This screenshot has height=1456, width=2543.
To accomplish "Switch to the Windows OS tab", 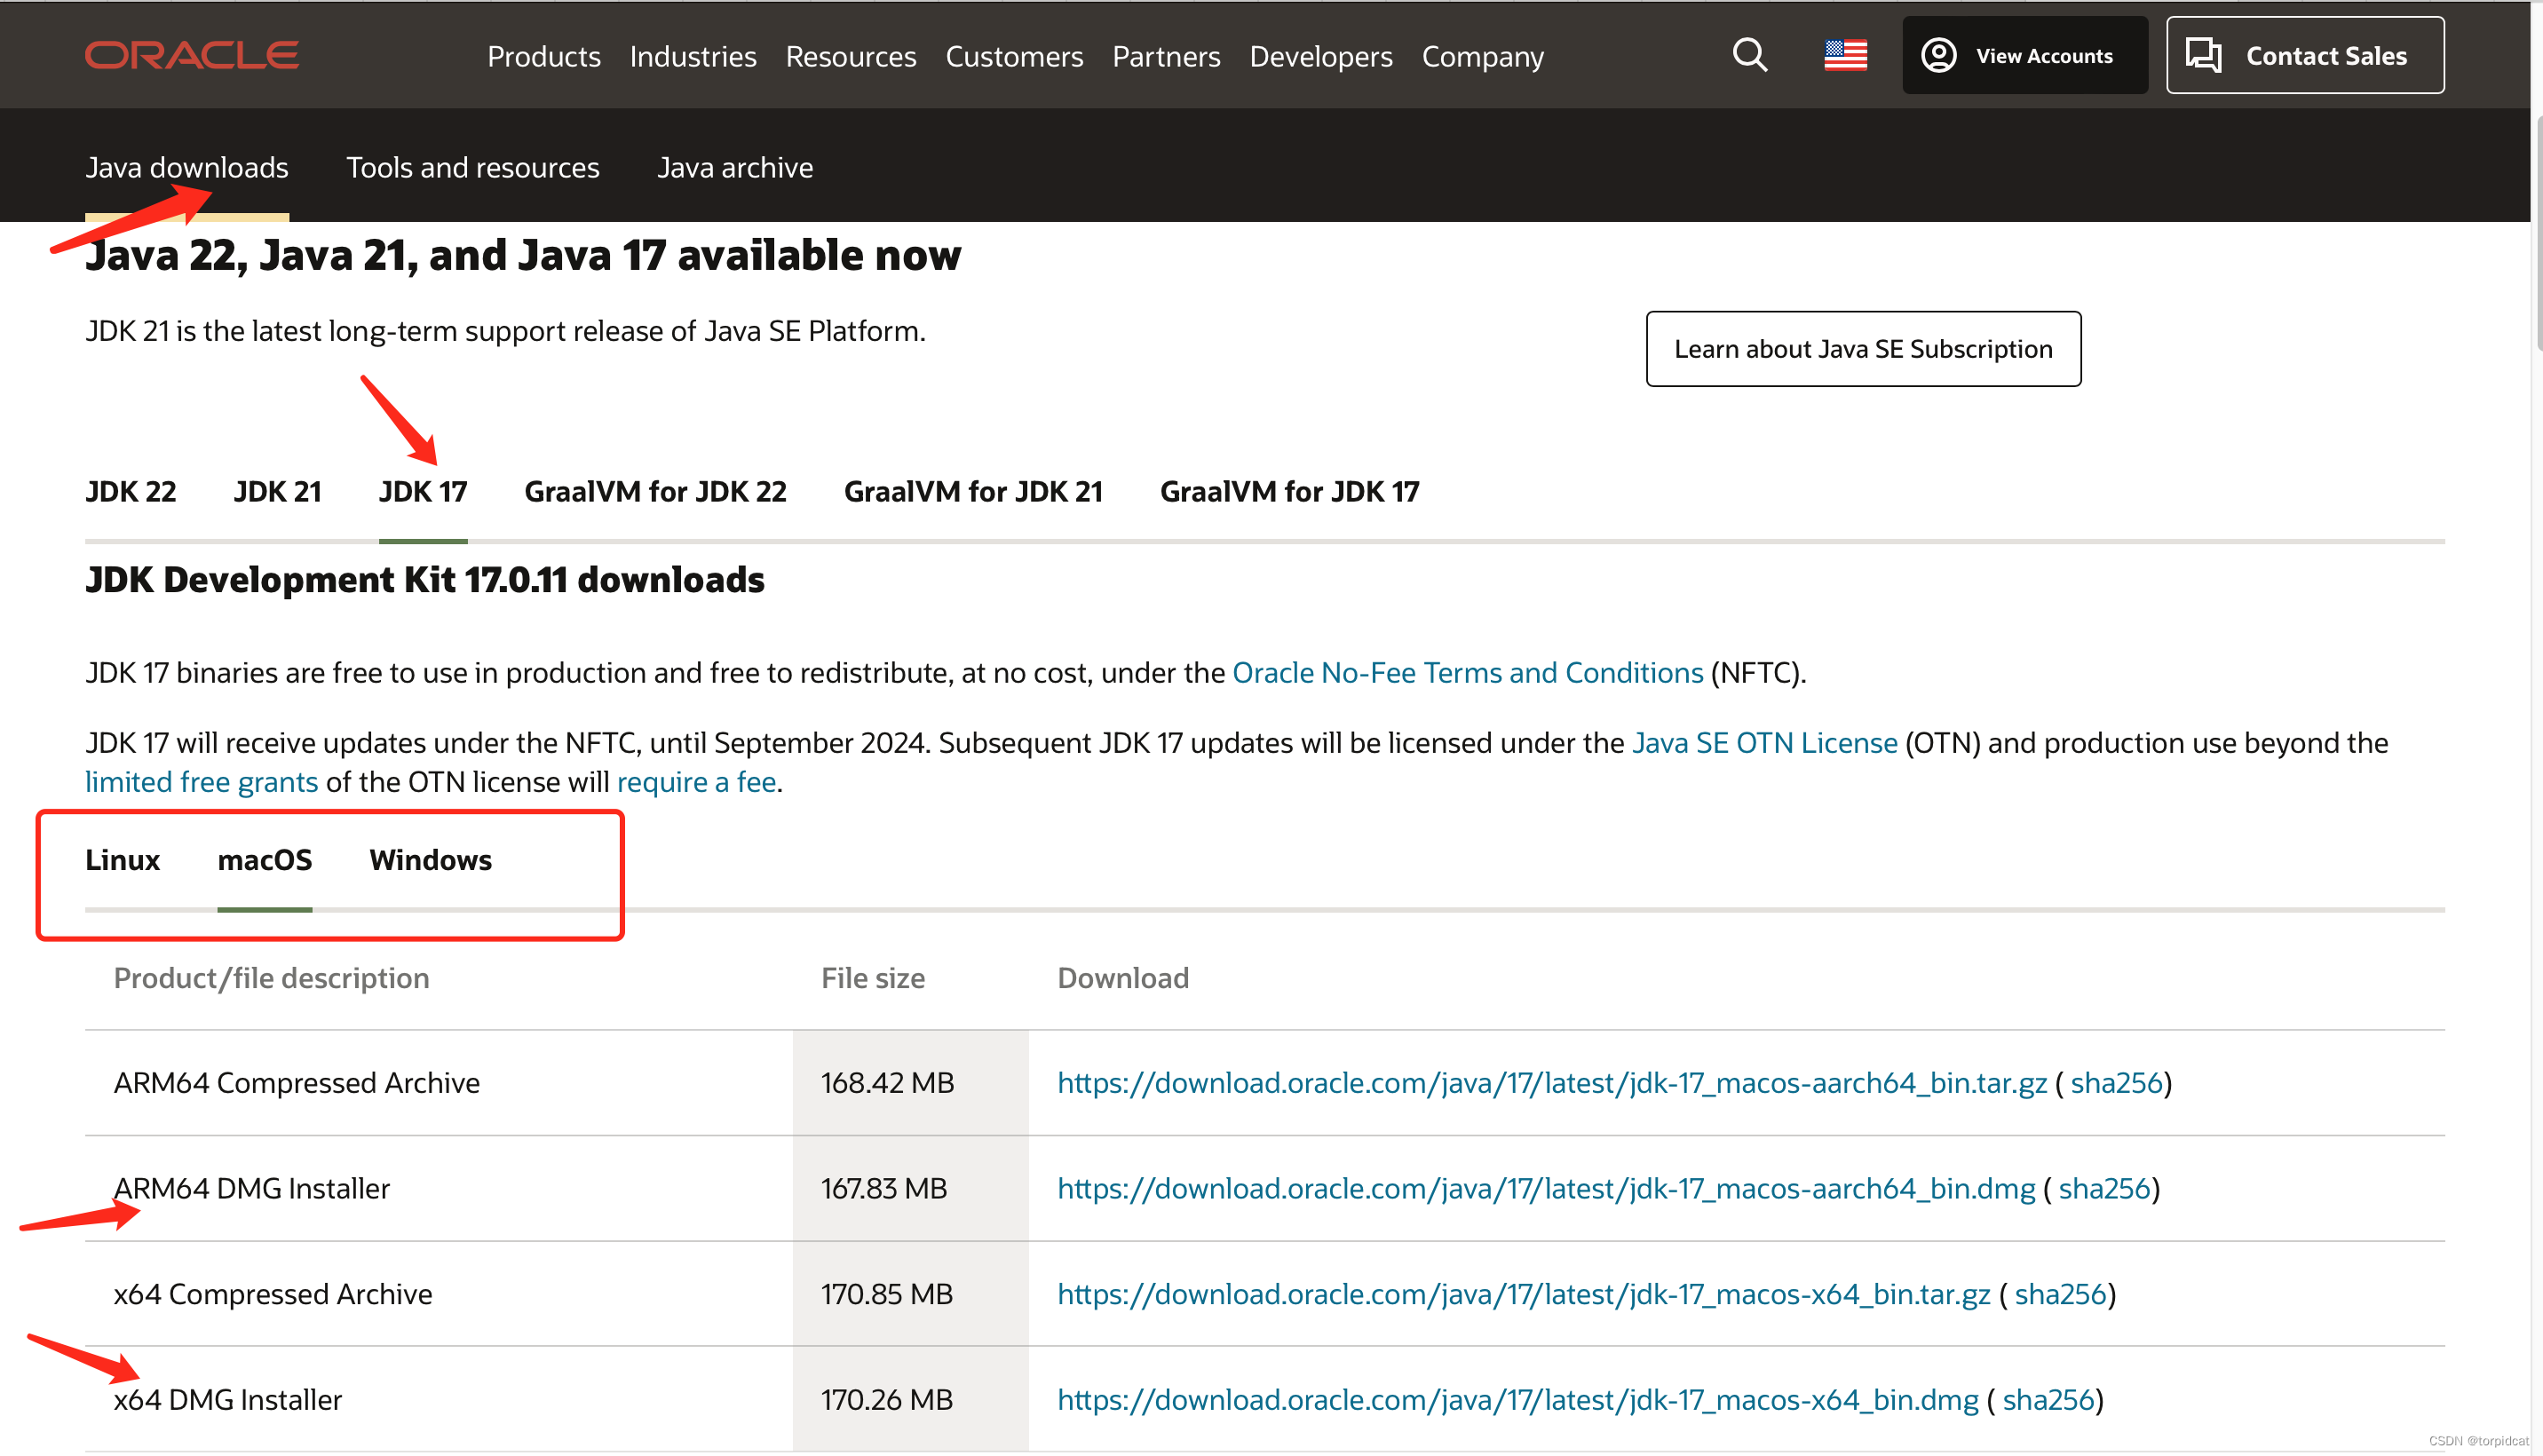I will coord(430,860).
